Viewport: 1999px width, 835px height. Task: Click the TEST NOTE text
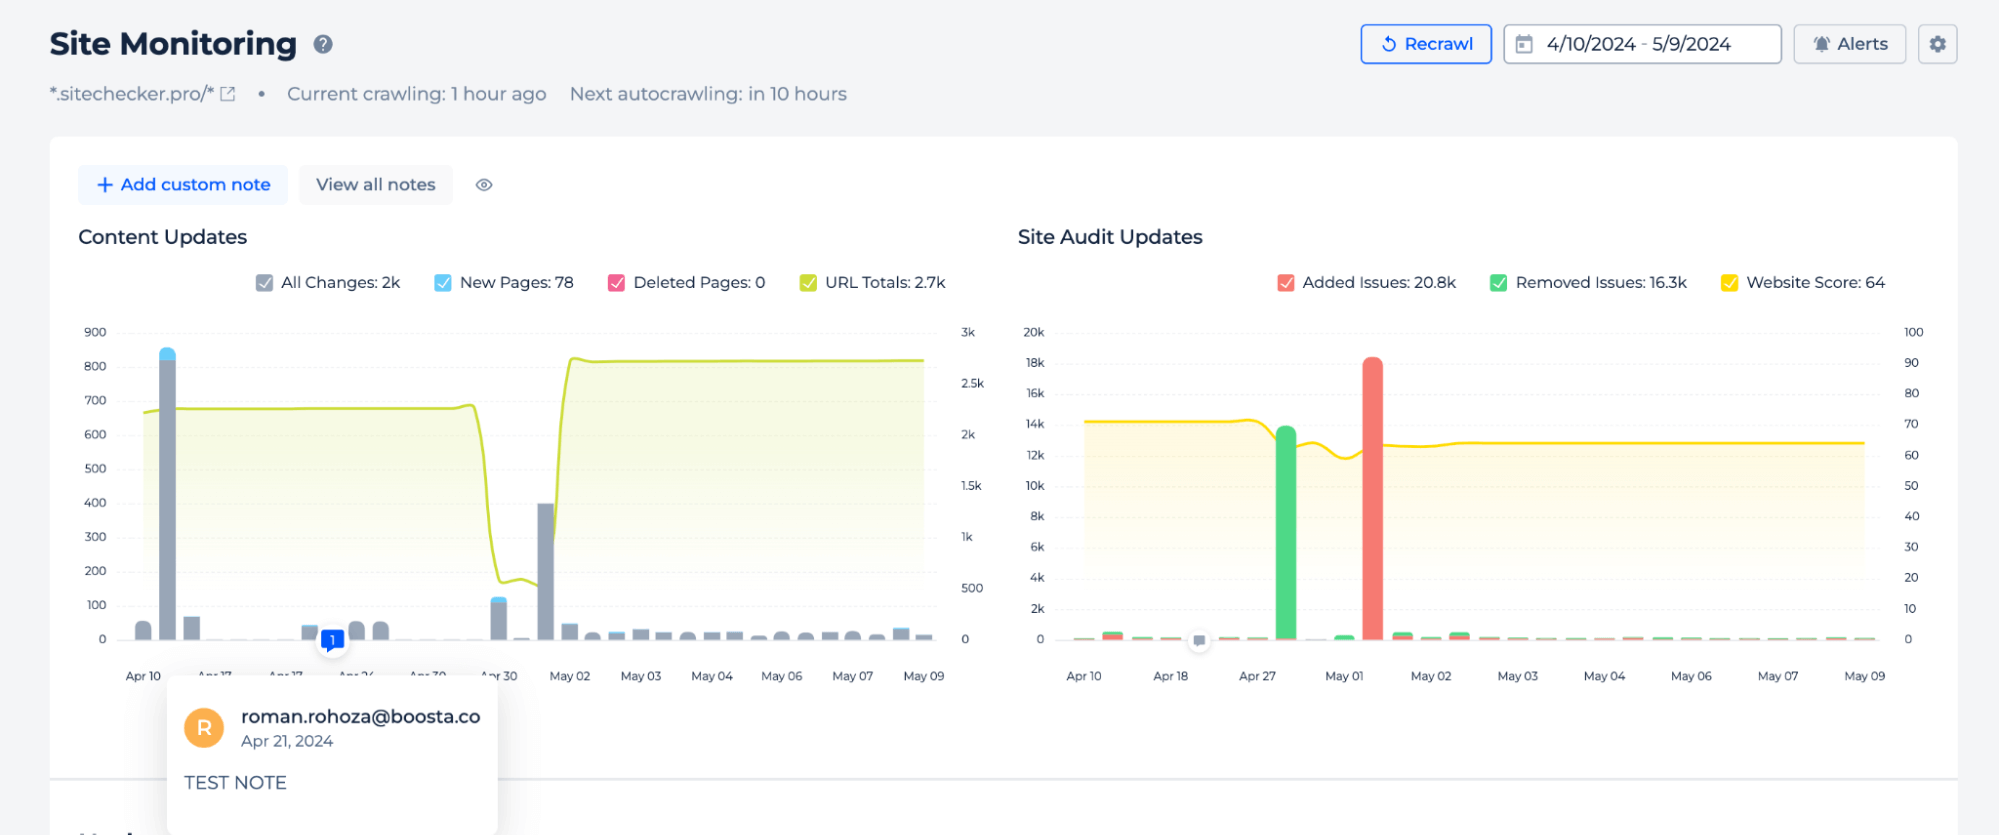235,783
